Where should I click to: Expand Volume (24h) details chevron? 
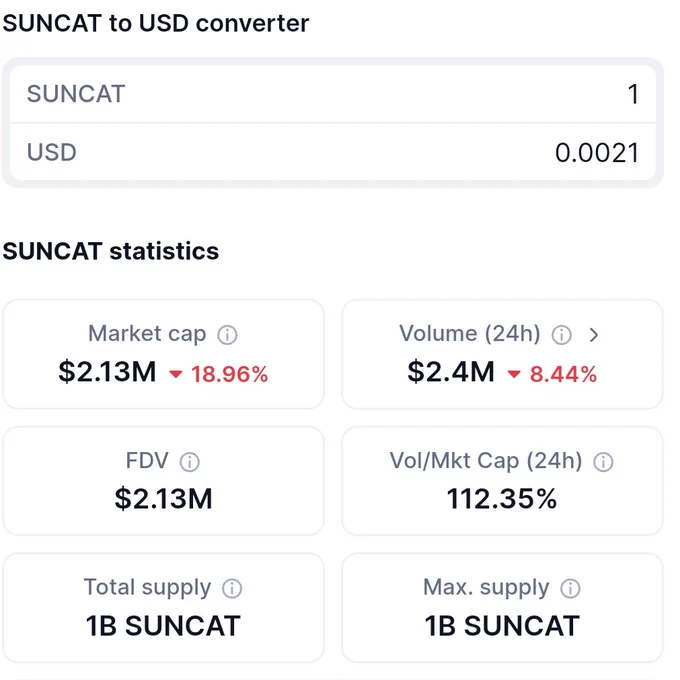(x=594, y=335)
